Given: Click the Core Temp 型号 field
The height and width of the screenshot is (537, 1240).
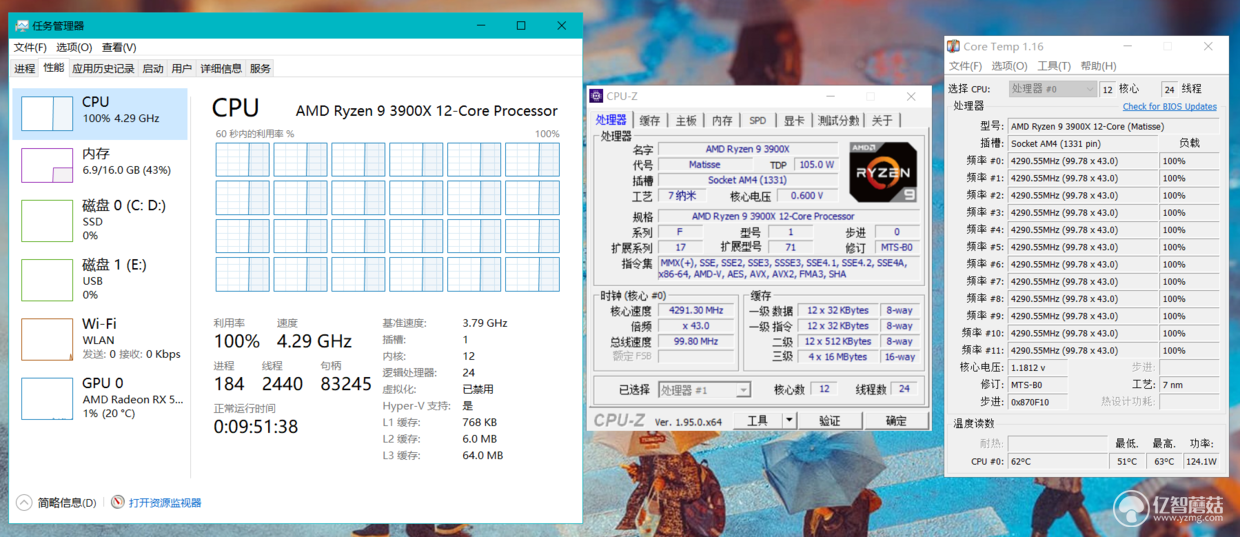Looking at the screenshot, I should coord(1113,126).
